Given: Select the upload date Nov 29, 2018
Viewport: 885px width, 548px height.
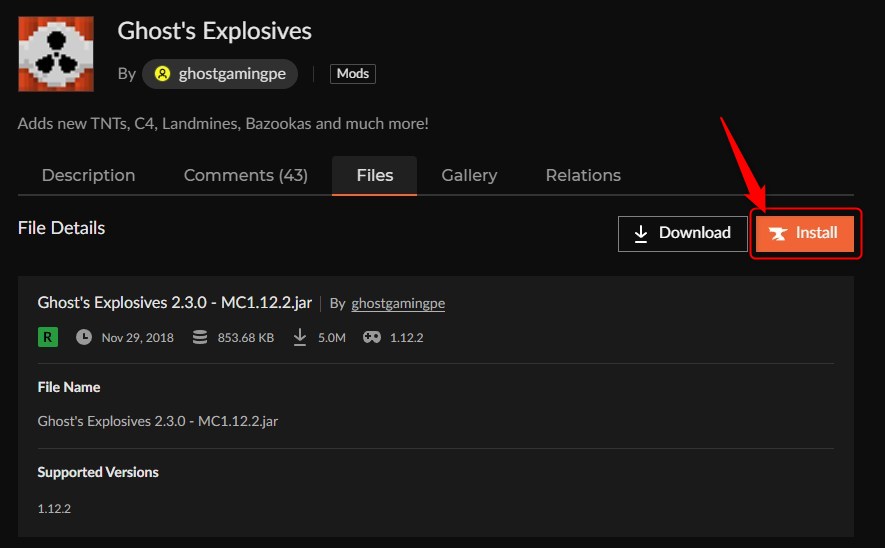Looking at the screenshot, I should 138,337.
